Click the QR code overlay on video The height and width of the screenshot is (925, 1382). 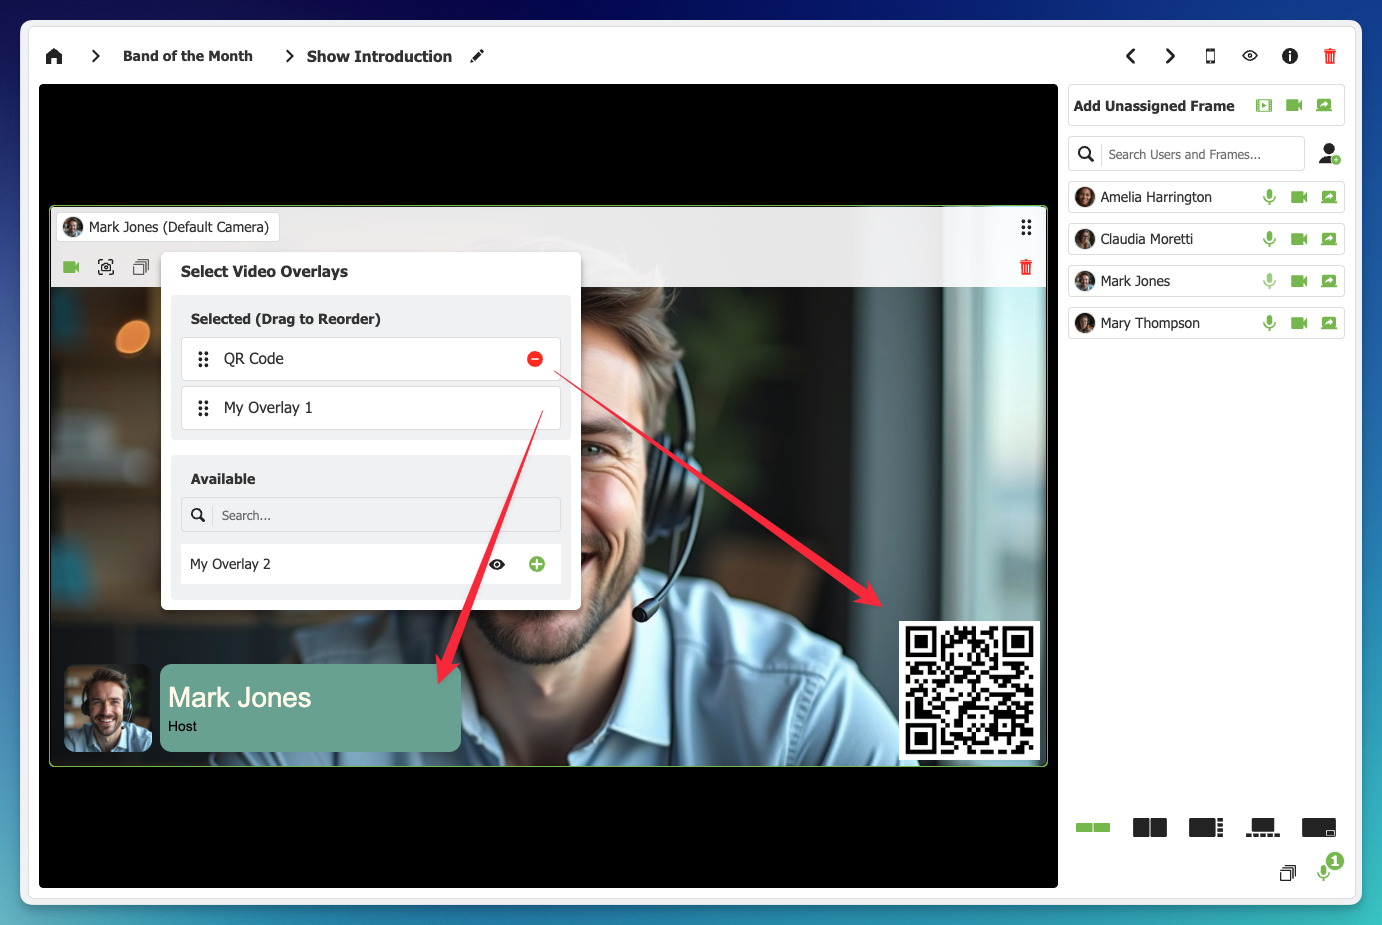[x=970, y=690]
